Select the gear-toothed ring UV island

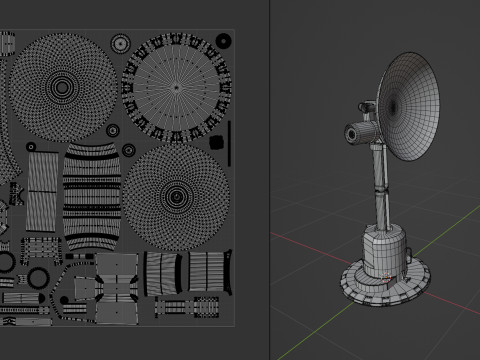coord(38,278)
